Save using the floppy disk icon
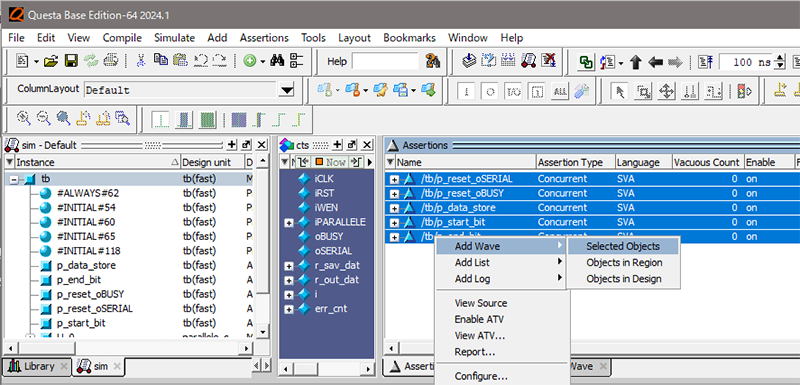800x385 pixels. coord(71,62)
